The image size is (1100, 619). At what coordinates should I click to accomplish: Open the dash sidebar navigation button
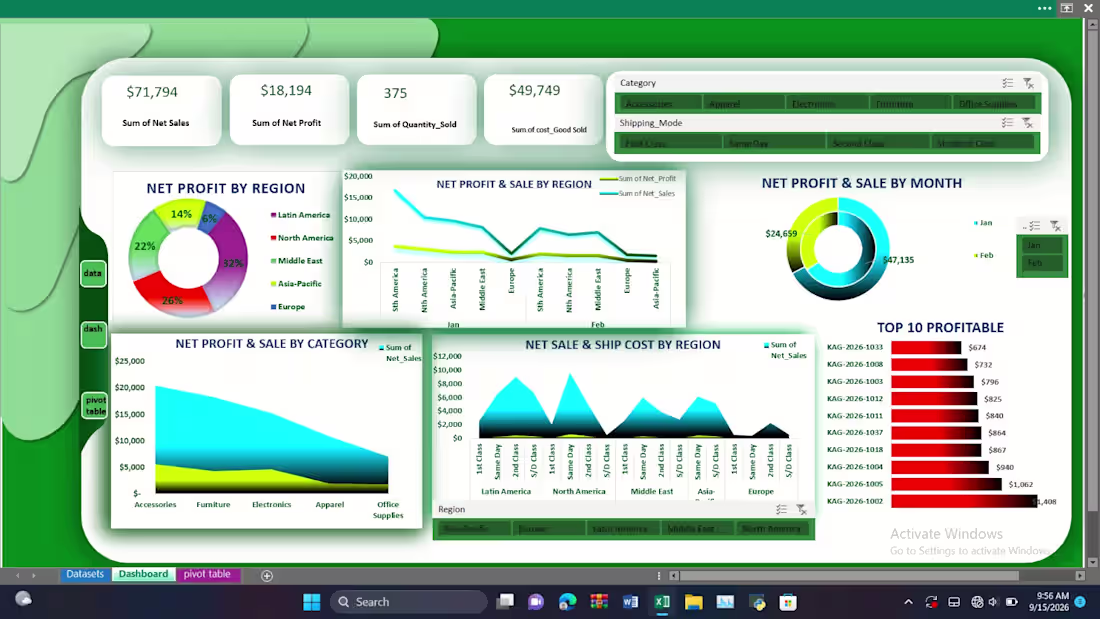pyautogui.click(x=93, y=335)
